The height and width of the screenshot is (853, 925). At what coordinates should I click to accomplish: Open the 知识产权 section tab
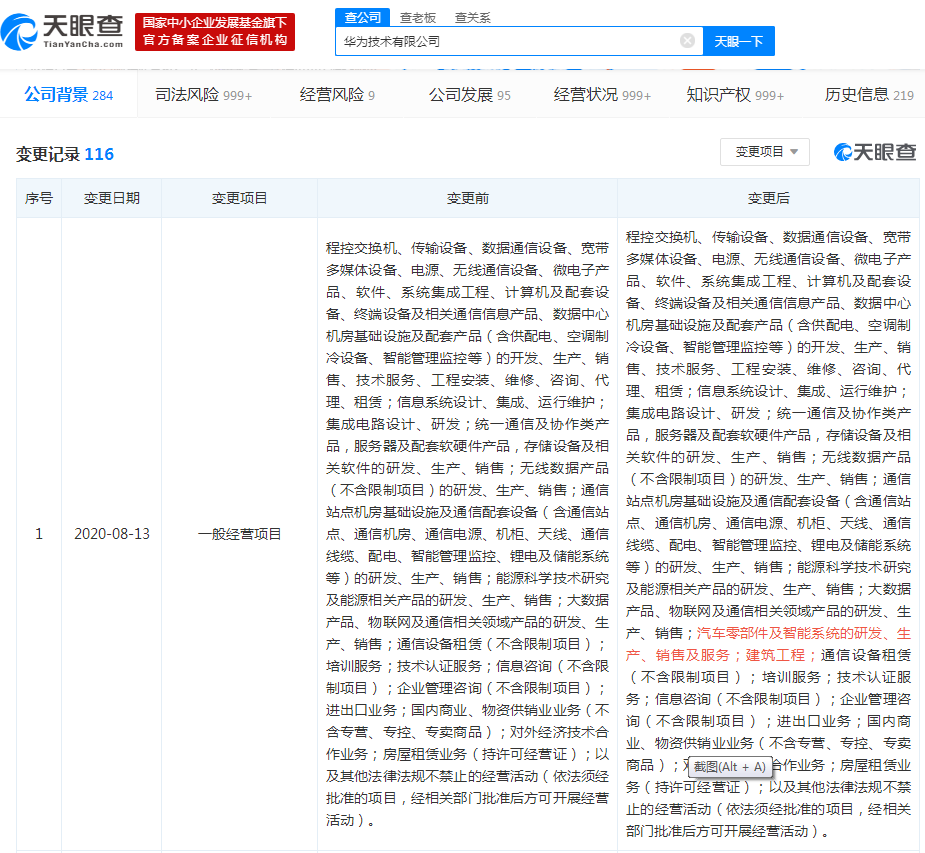tap(735, 94)
